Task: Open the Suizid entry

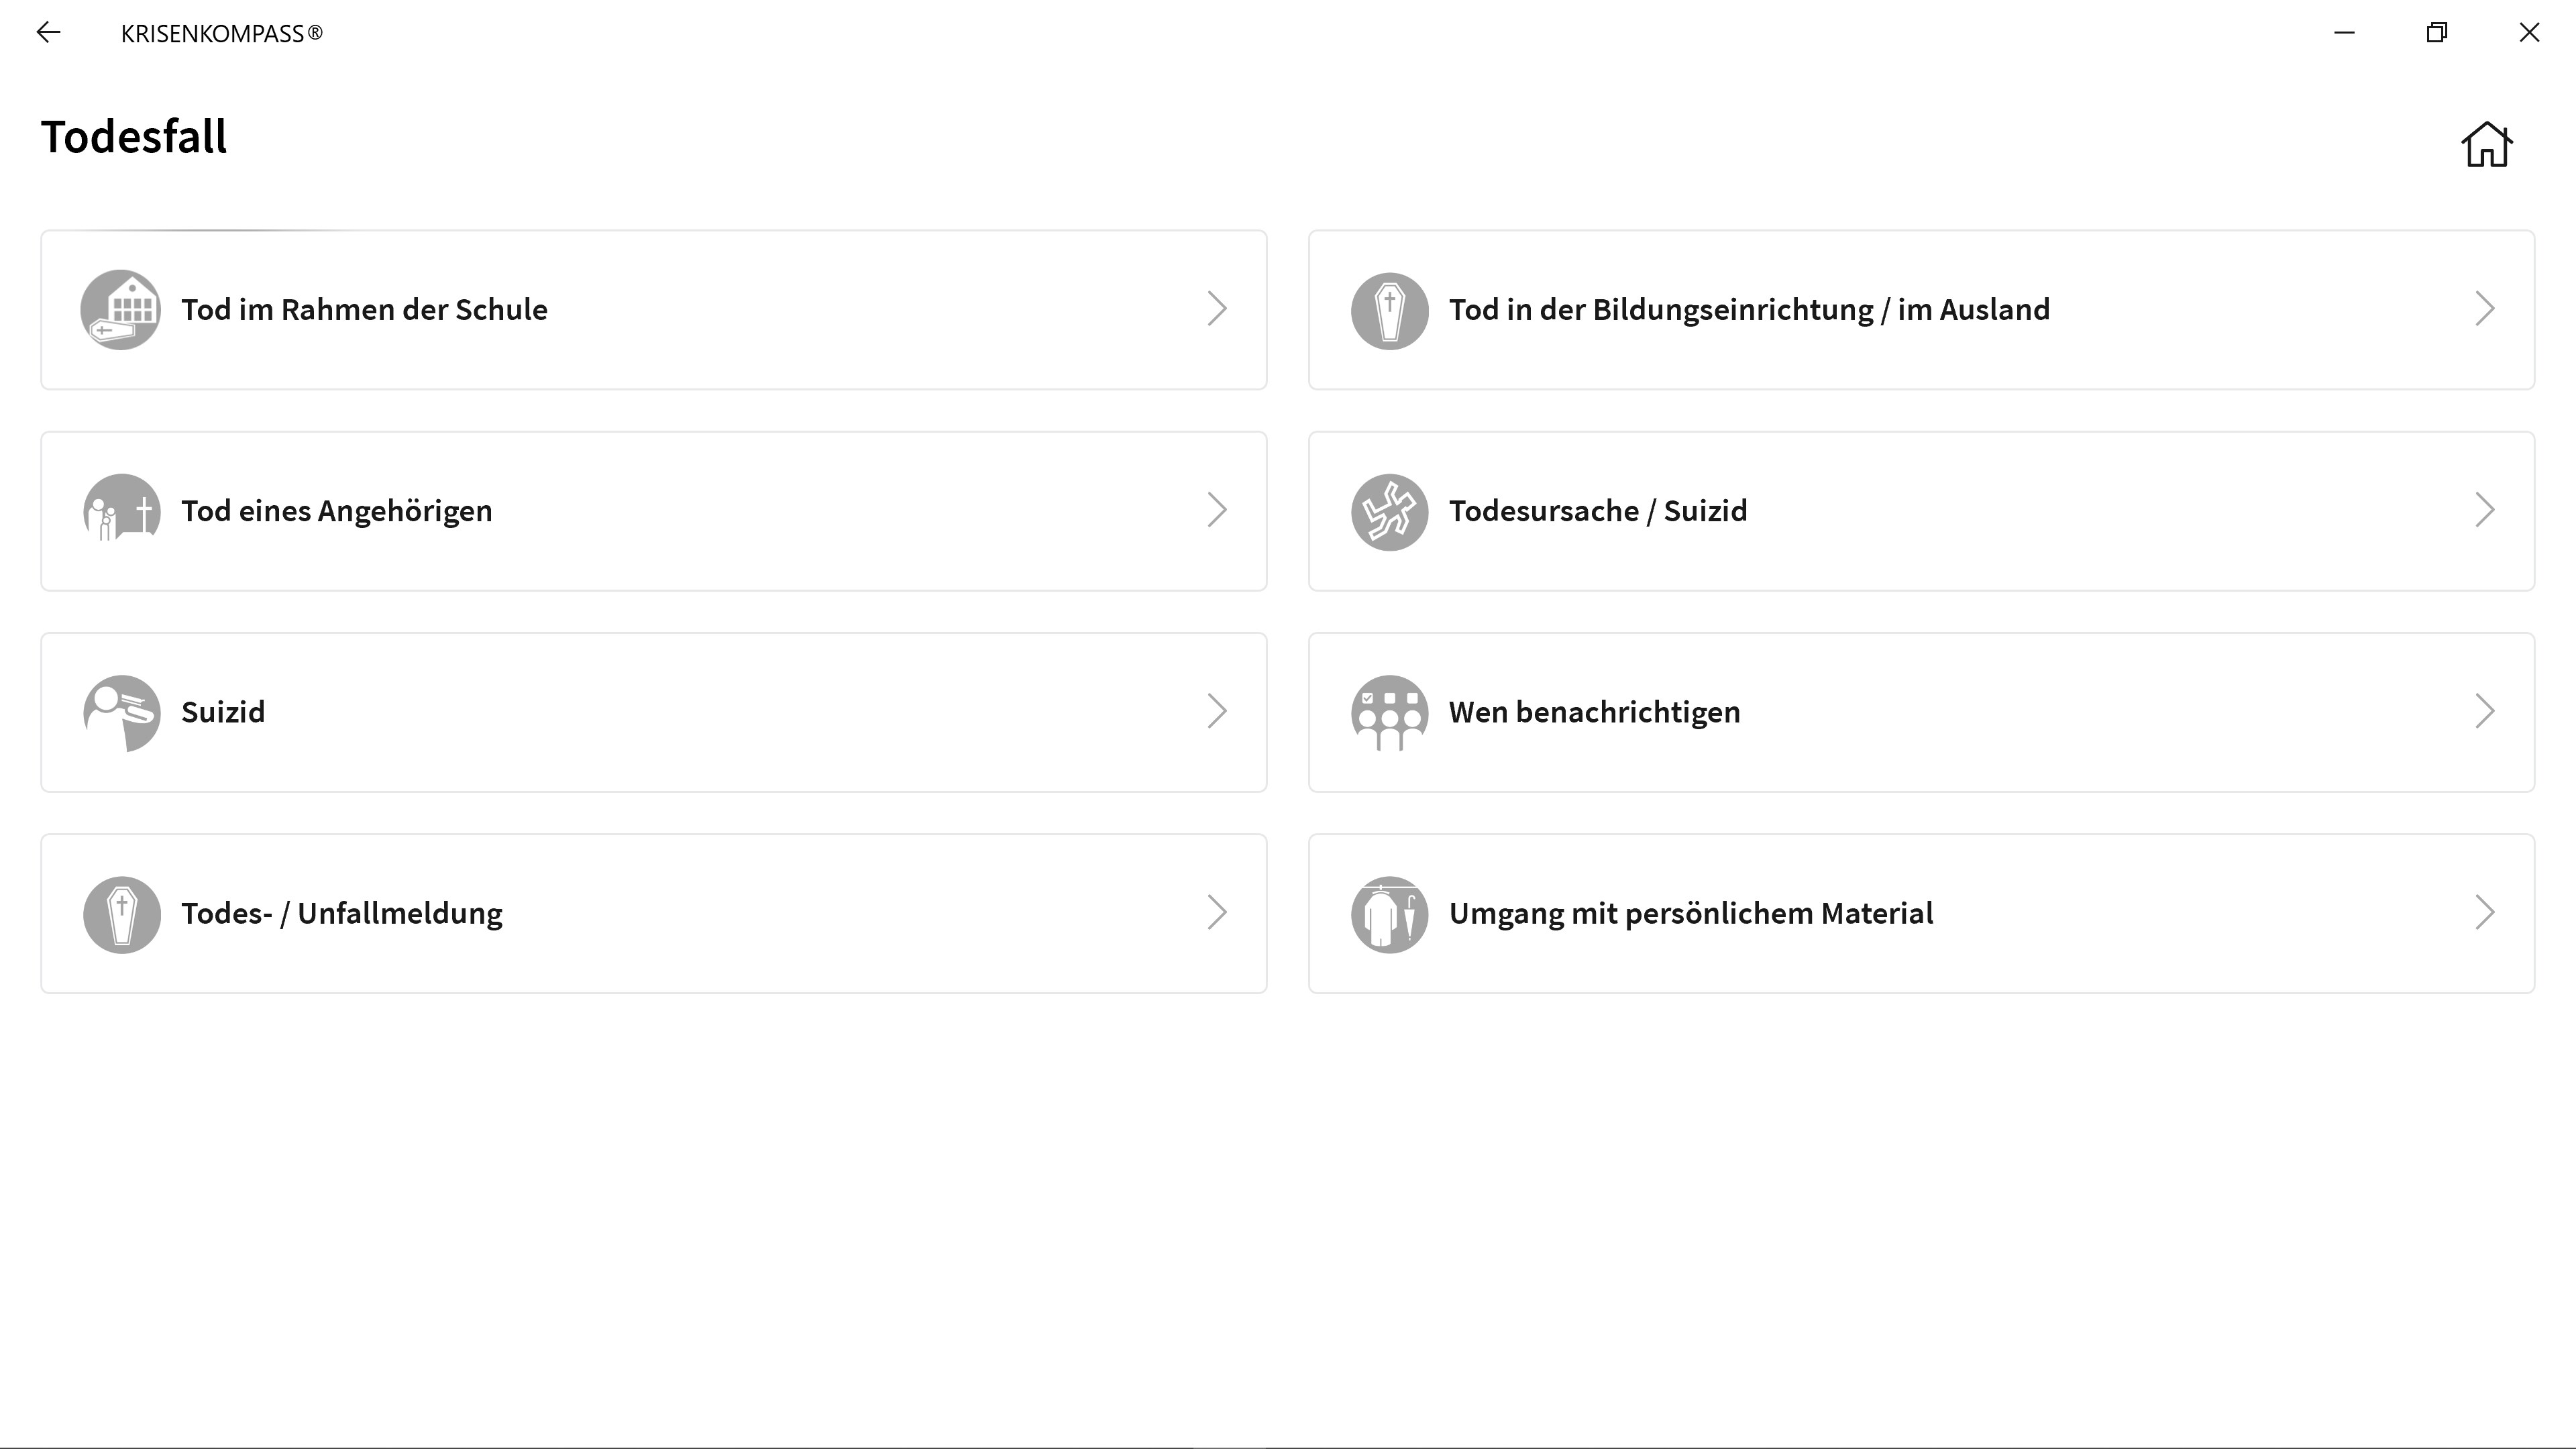Action: pos(223,712)
